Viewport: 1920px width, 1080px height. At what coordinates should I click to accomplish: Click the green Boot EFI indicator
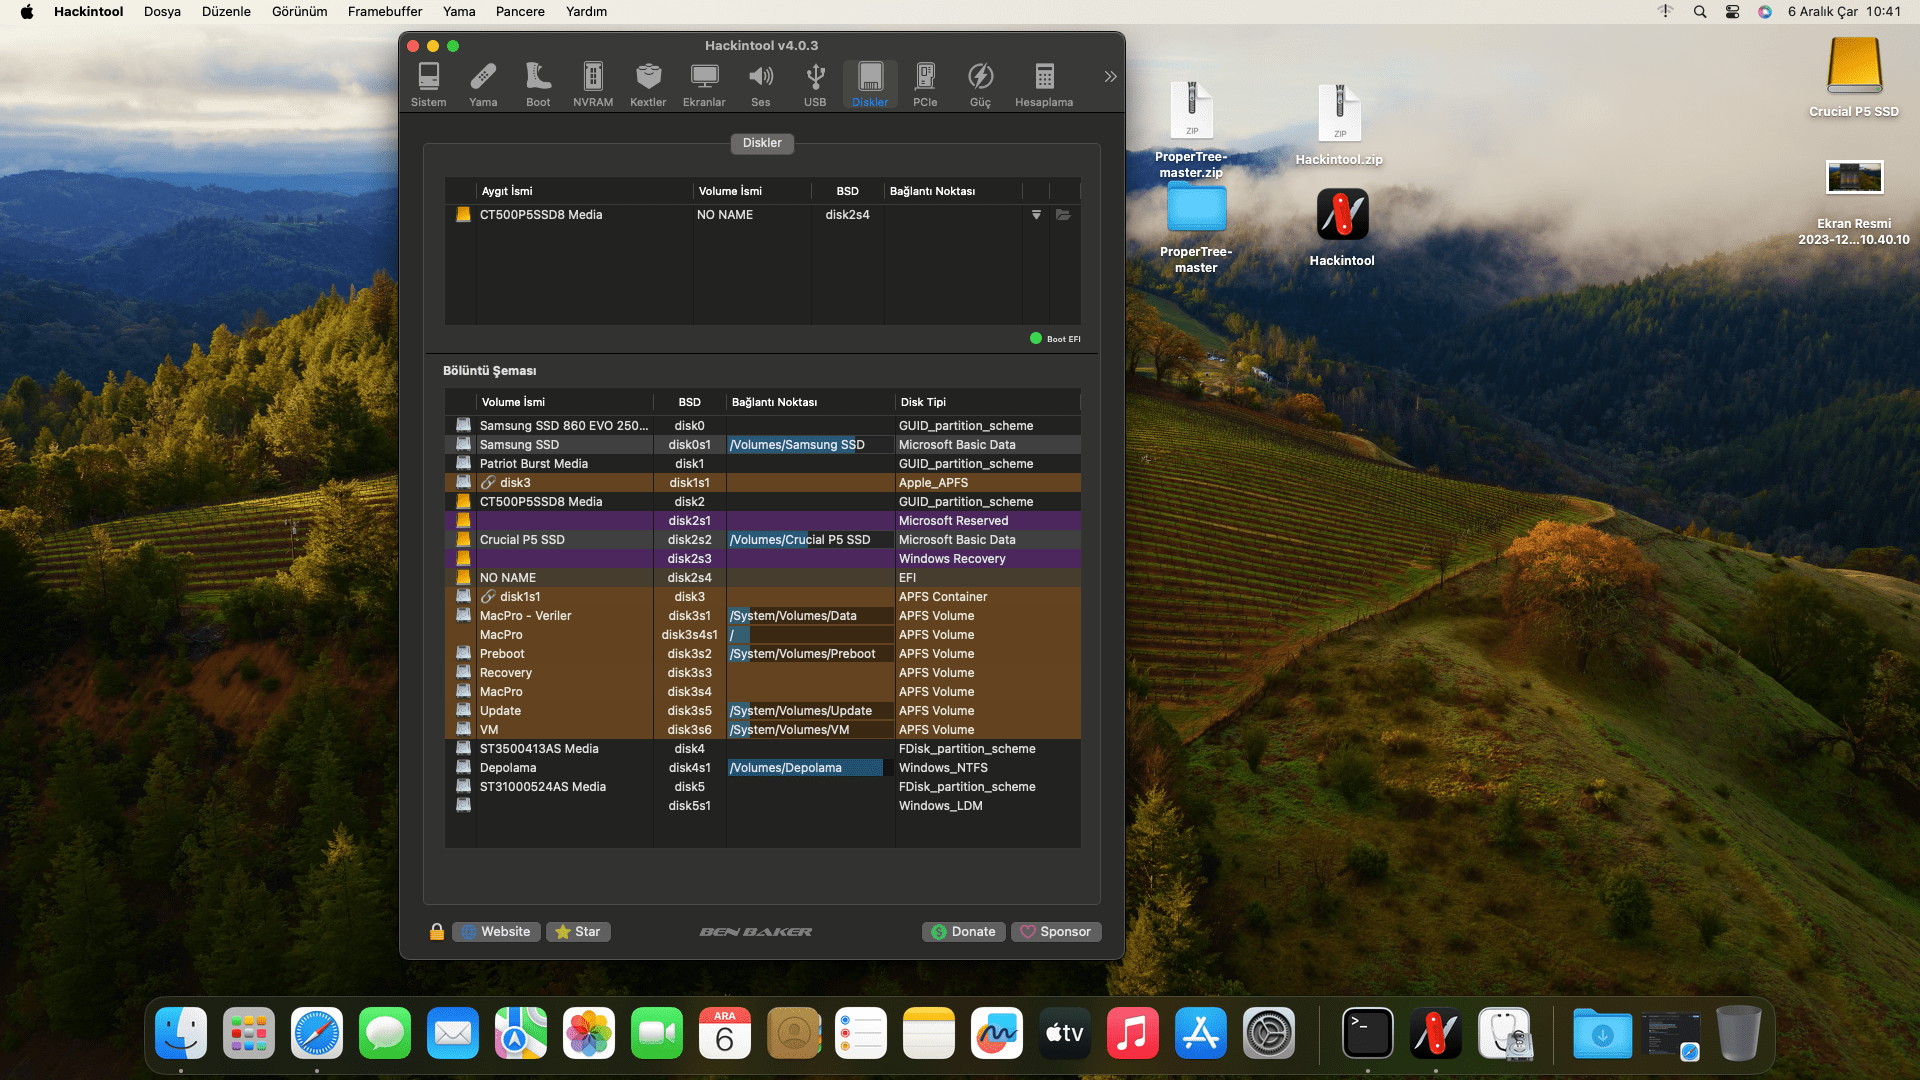coord(1036,339)
